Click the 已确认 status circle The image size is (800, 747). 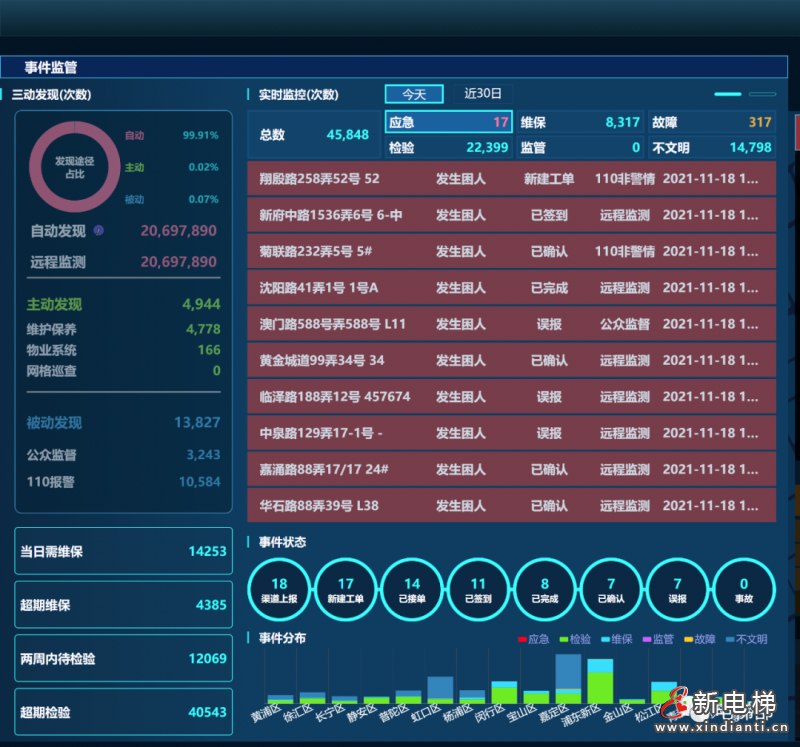click(x=611, y=589)
